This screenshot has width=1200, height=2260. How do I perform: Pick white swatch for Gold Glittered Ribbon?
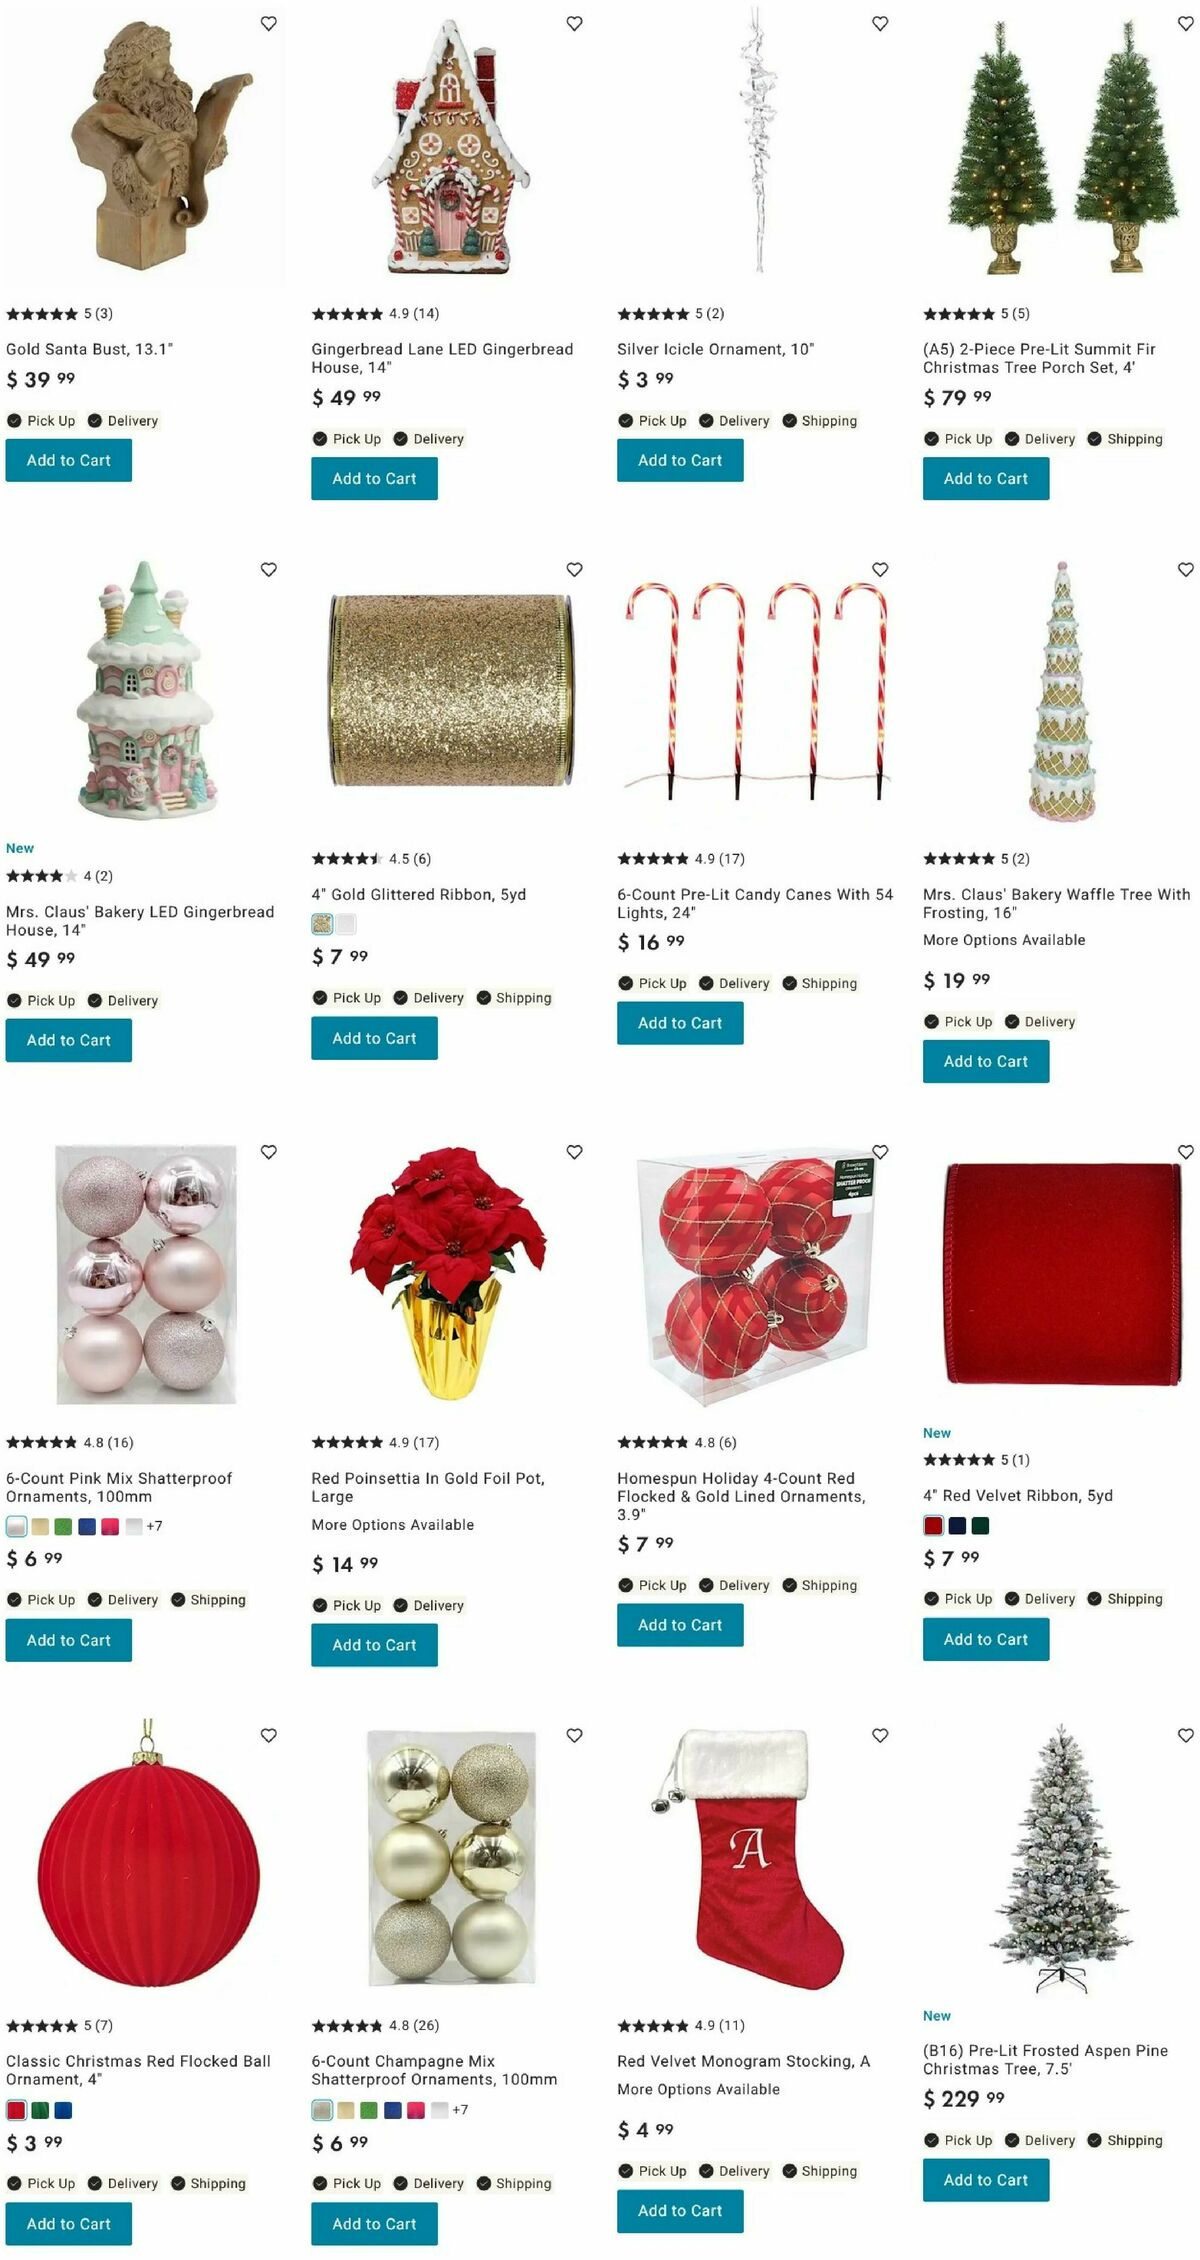coord(346,924)
